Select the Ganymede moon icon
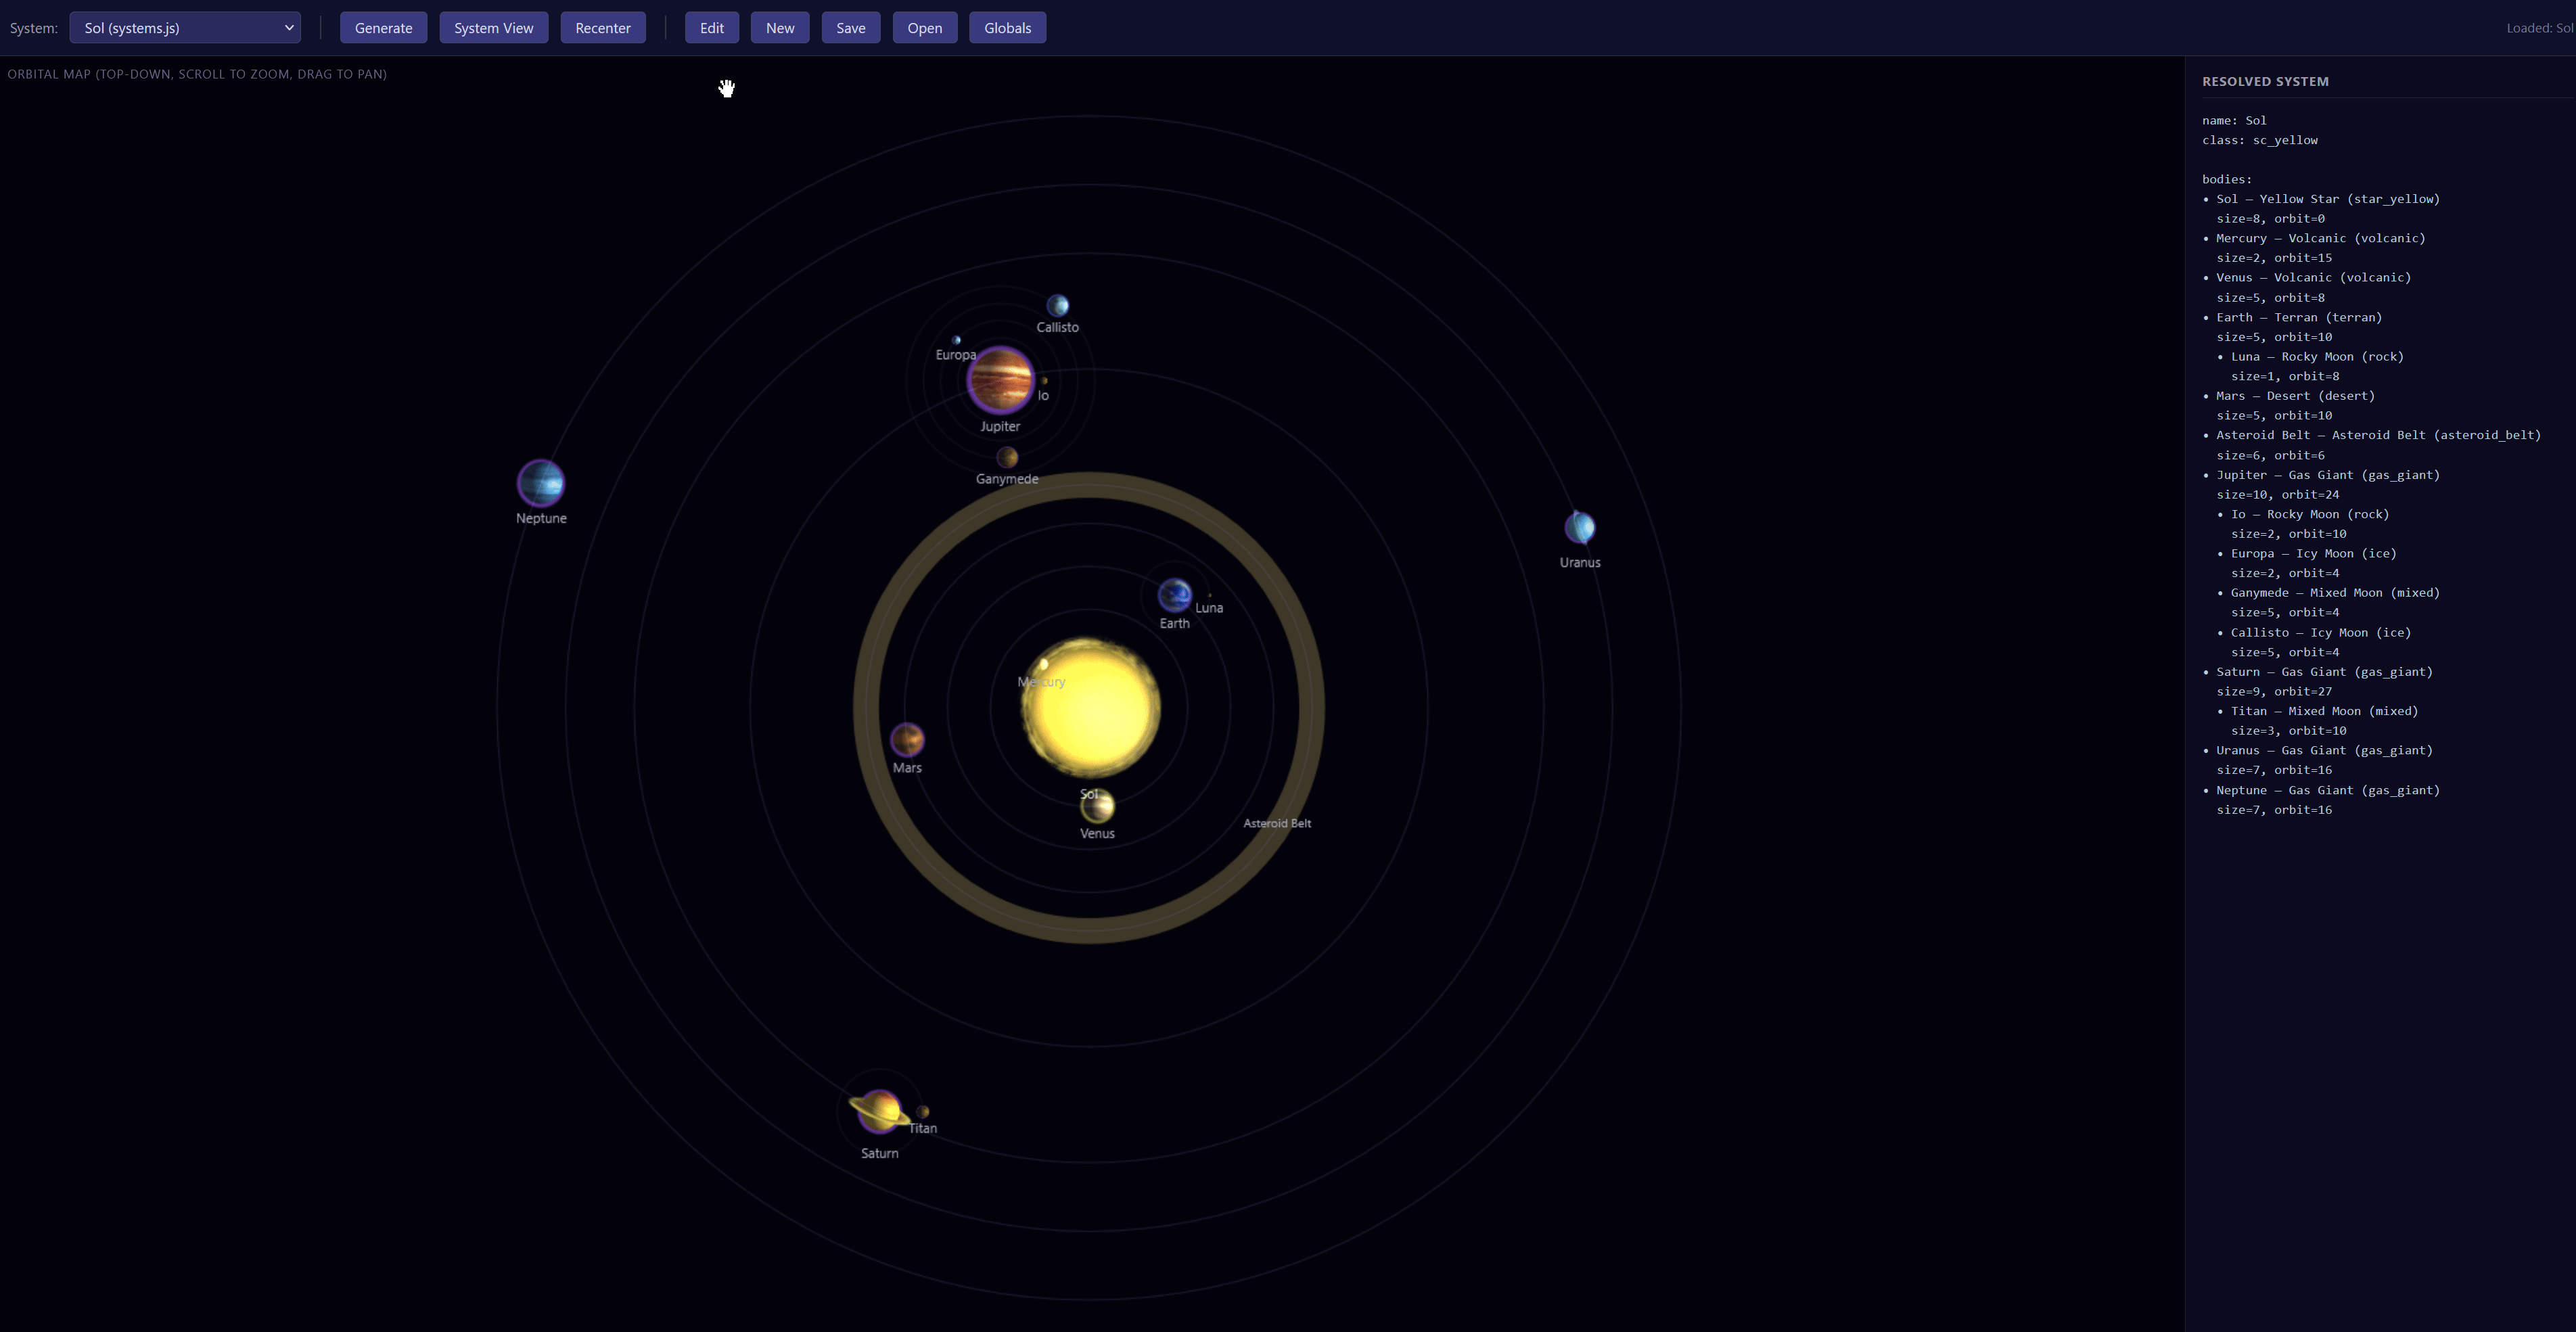This screenshot has height=1332, width=2576. click(x=1007, y=457)
